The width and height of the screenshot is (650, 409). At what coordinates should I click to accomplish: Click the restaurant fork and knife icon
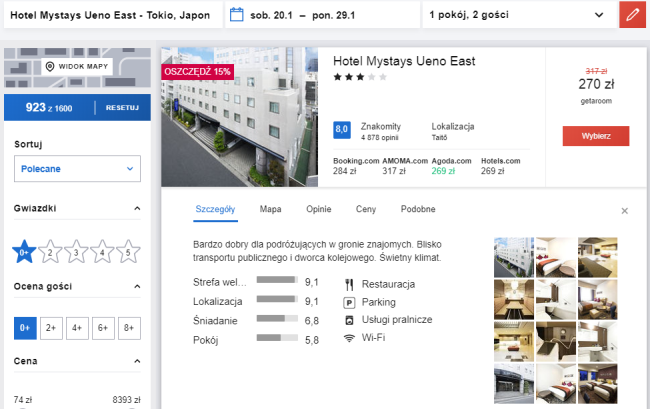pos(349,284)
